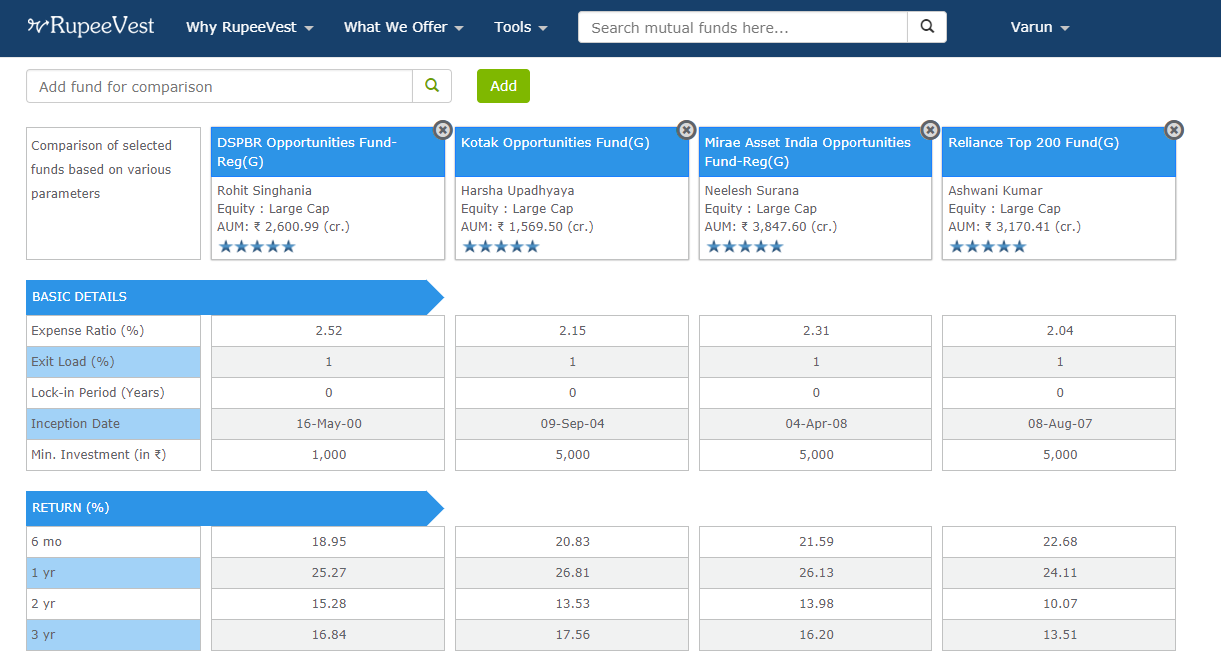Click the green search icon beside Add fund field
This screenshot has height=651, width=1221.
click(432, 86)
